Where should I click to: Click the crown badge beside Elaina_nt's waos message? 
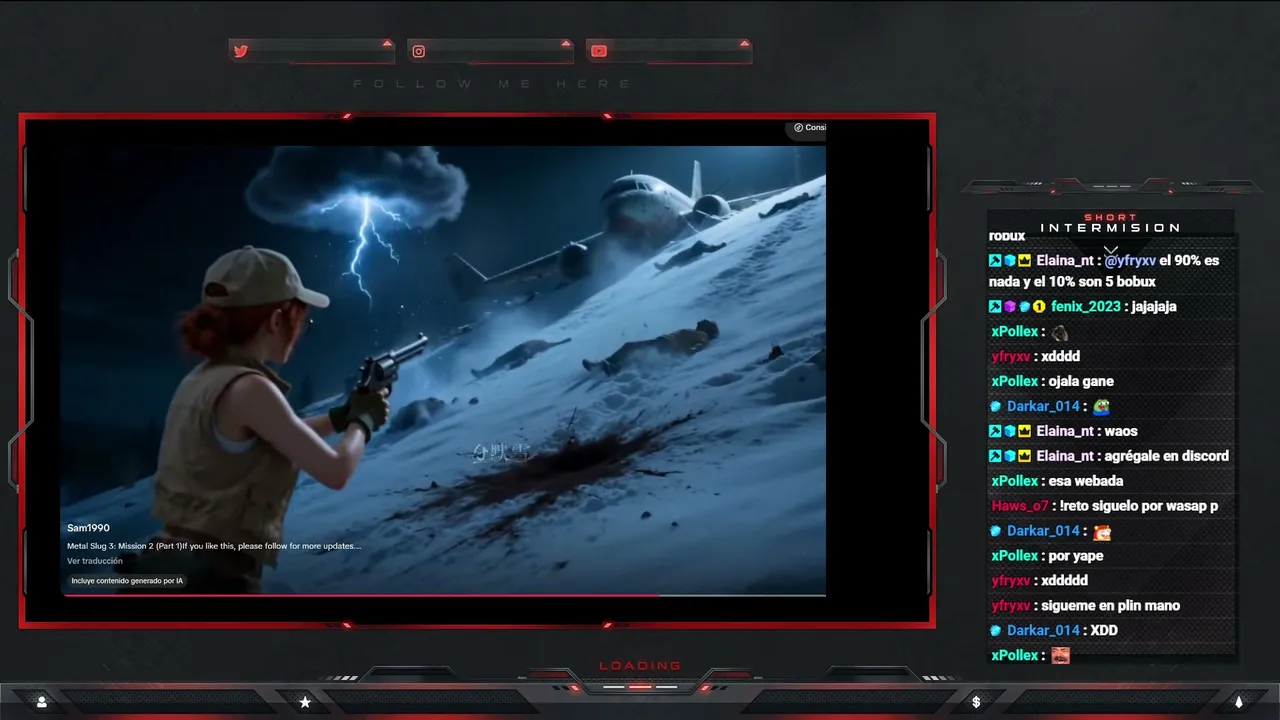[x=1024, y=431]
